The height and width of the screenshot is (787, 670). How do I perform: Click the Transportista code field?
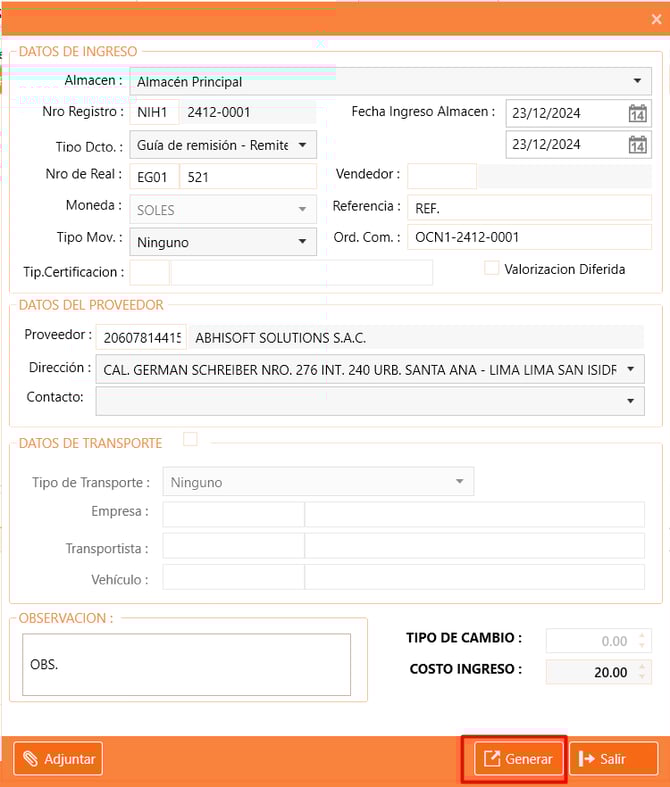233,546
